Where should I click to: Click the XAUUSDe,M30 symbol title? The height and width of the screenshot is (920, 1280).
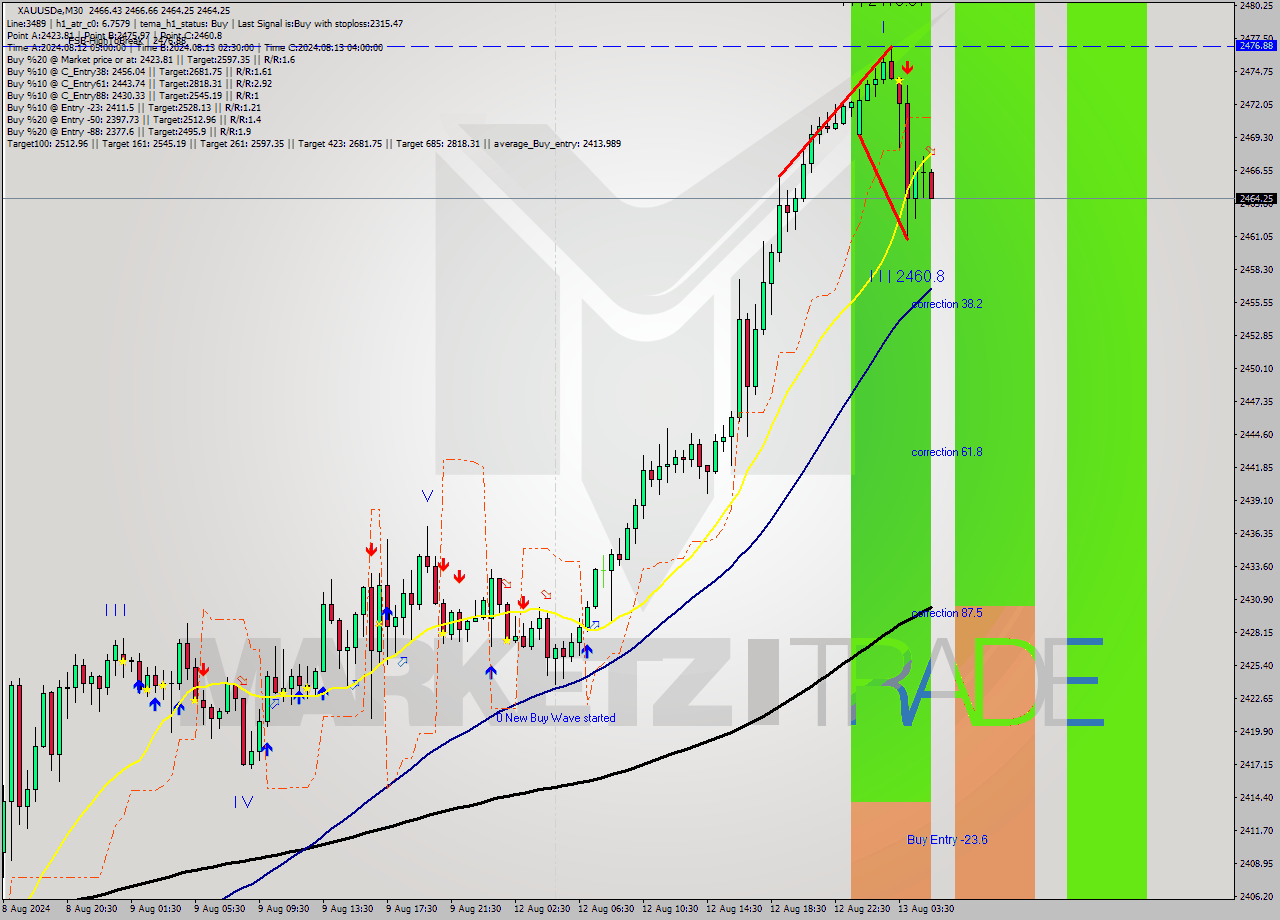pos(51,10)
